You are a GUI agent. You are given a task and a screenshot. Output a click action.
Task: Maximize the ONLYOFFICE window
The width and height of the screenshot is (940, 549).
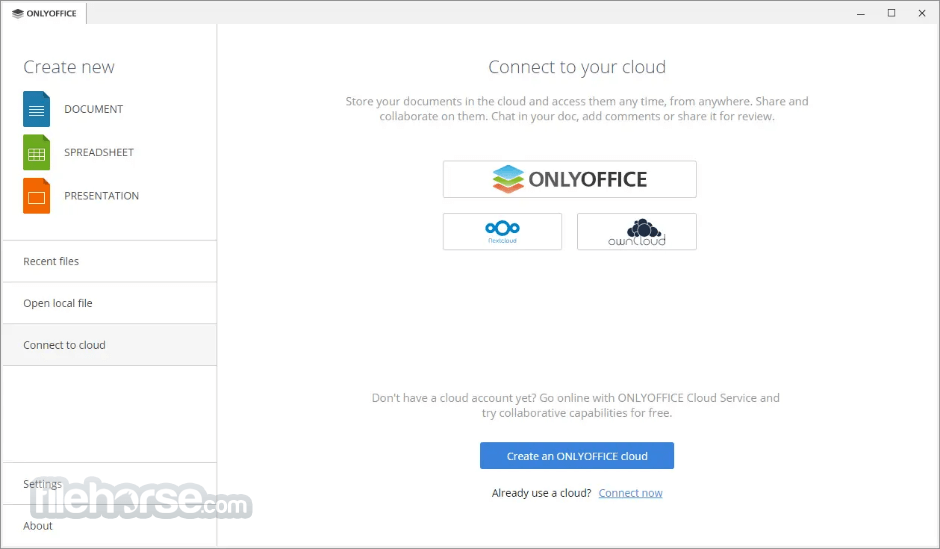(891, 13)
